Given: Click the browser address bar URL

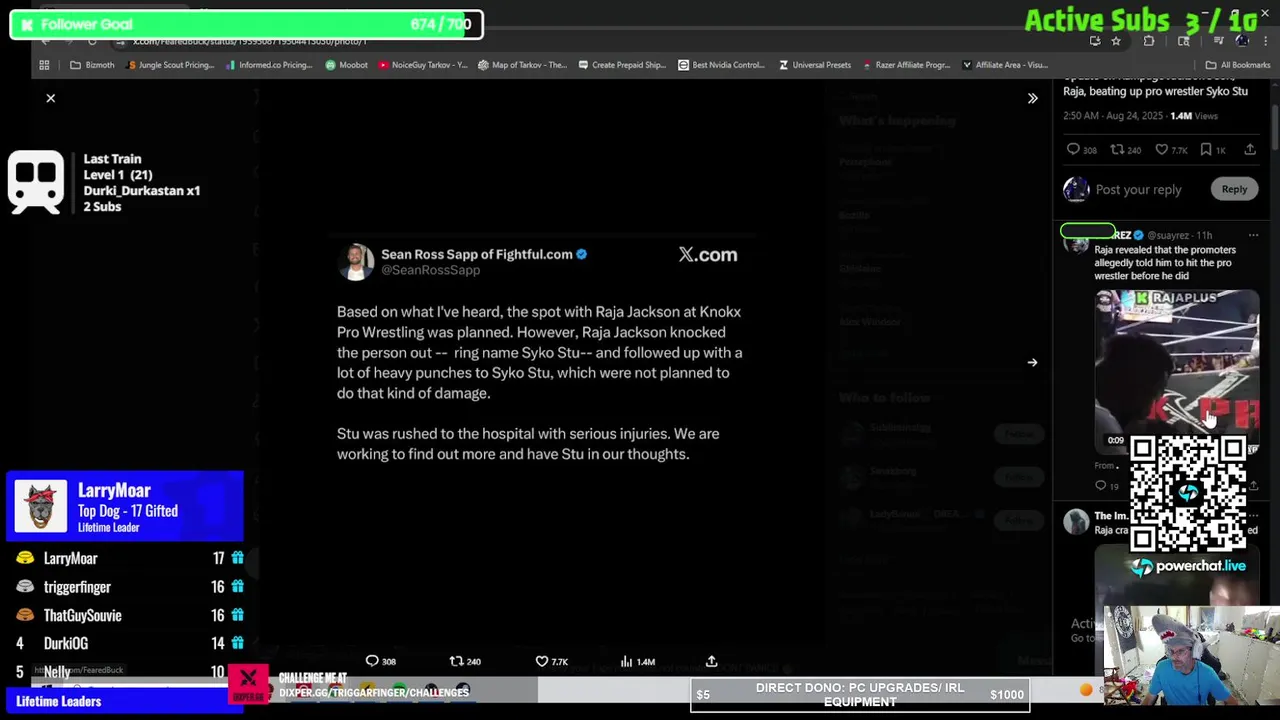Looking at the screenshot, I should click(250, 41).
